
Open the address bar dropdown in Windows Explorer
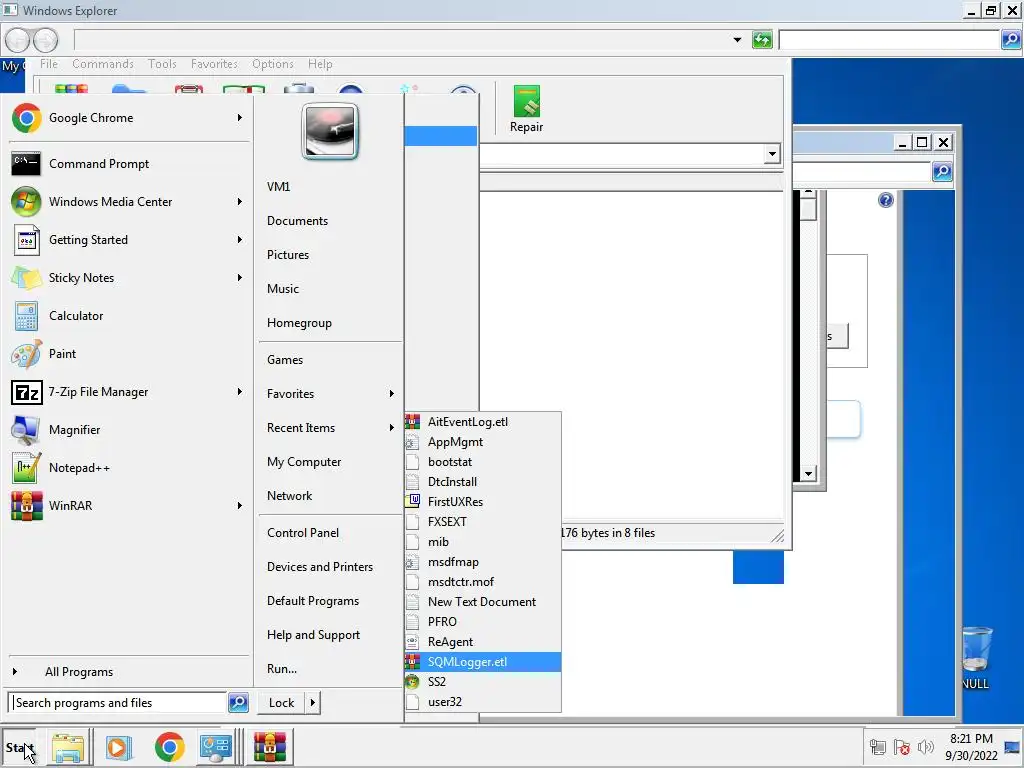point(737,40)
